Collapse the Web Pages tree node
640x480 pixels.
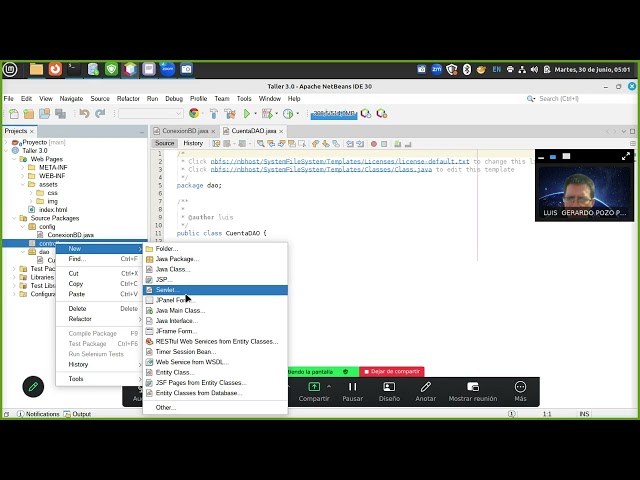14,159
